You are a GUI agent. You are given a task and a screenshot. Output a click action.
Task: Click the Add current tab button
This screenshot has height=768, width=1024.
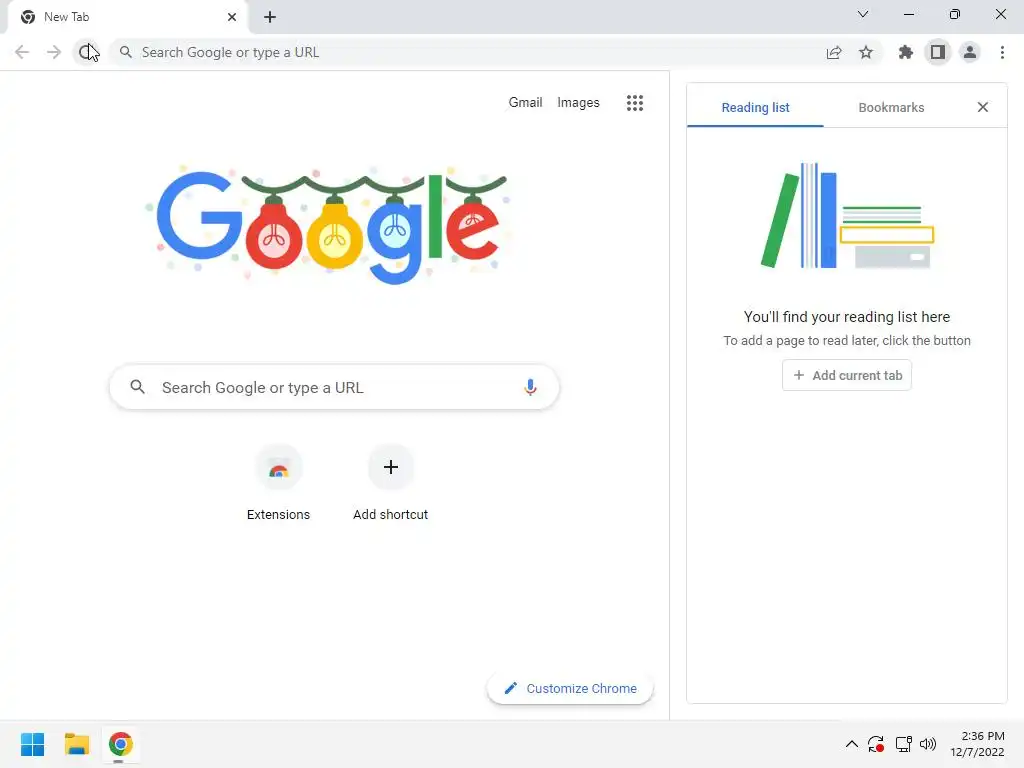coord(846,376)
